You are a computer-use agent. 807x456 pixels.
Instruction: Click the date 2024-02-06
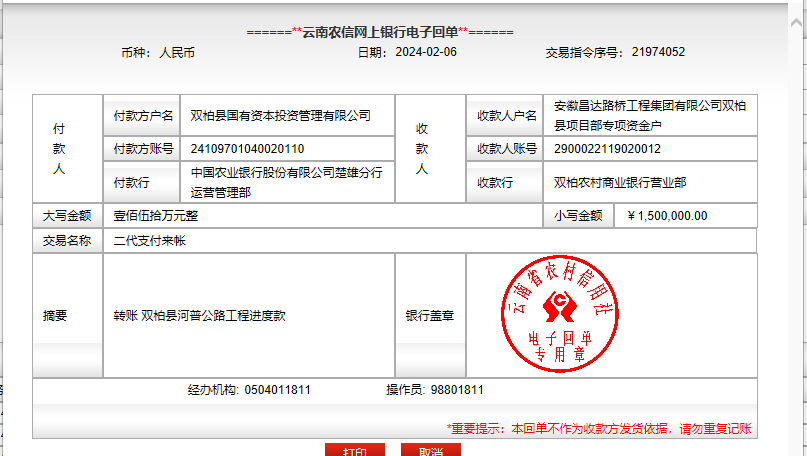tap(426, 52)
